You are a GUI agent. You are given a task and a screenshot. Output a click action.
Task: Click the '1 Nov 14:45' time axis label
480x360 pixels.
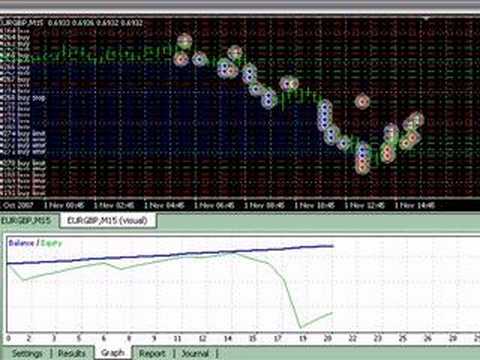pyautogui.click(x=415, y=205)
